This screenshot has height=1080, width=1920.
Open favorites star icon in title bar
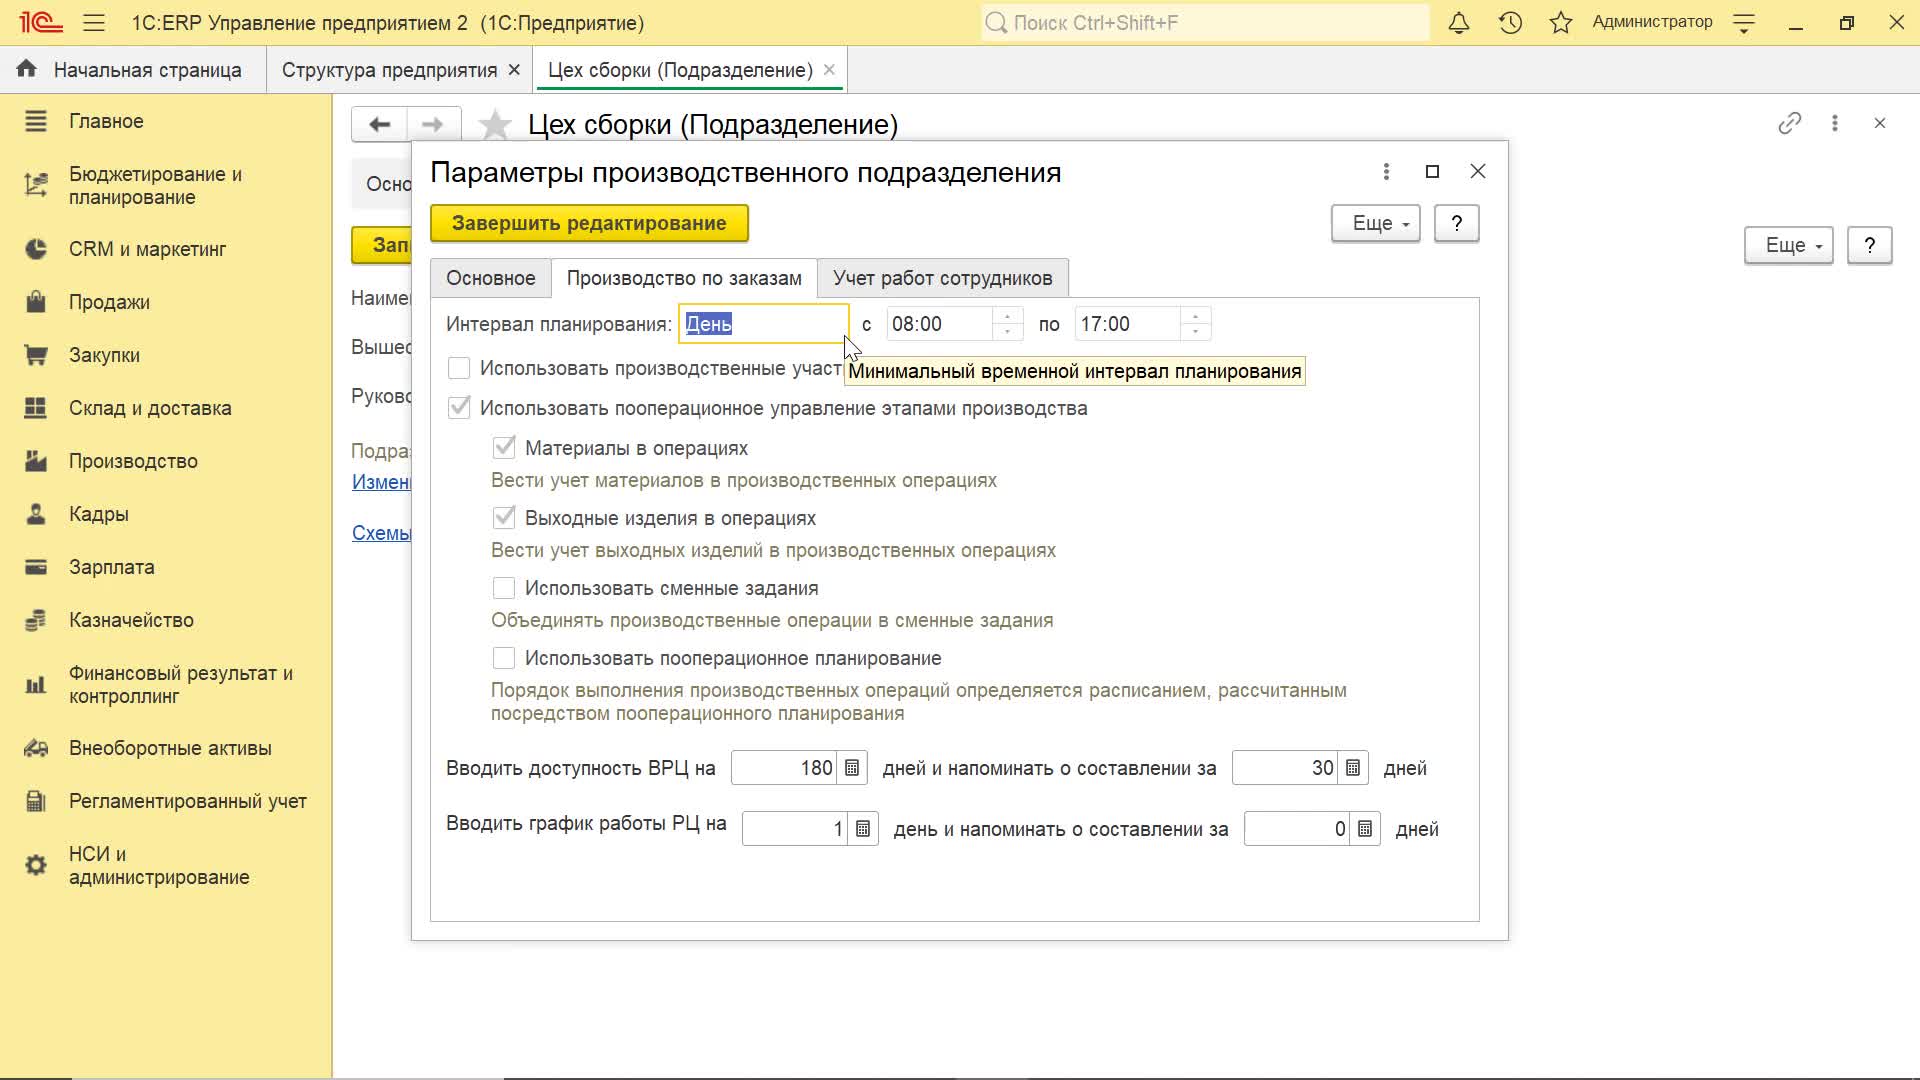pyautogui.click(x=1561, y=22)
